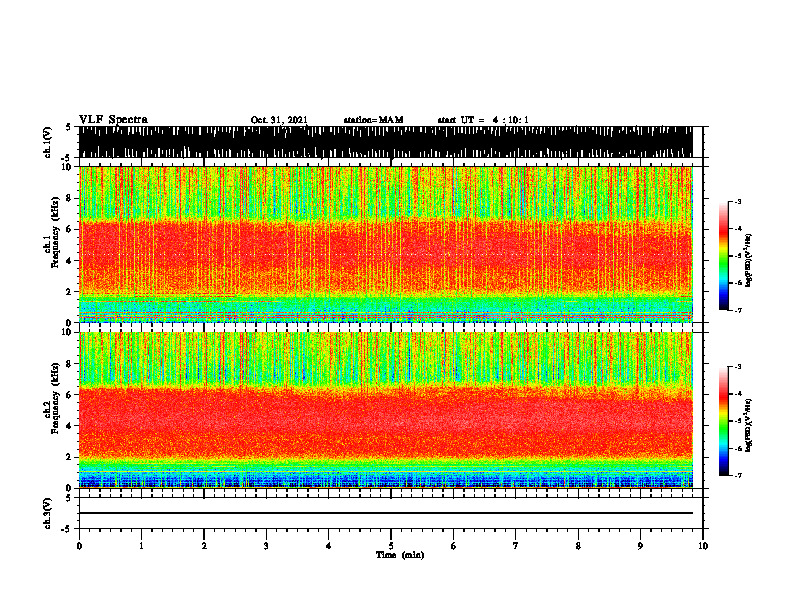Click the time axis tick label "1"
This screenshot has width=792, height=612.
(141, 546)
